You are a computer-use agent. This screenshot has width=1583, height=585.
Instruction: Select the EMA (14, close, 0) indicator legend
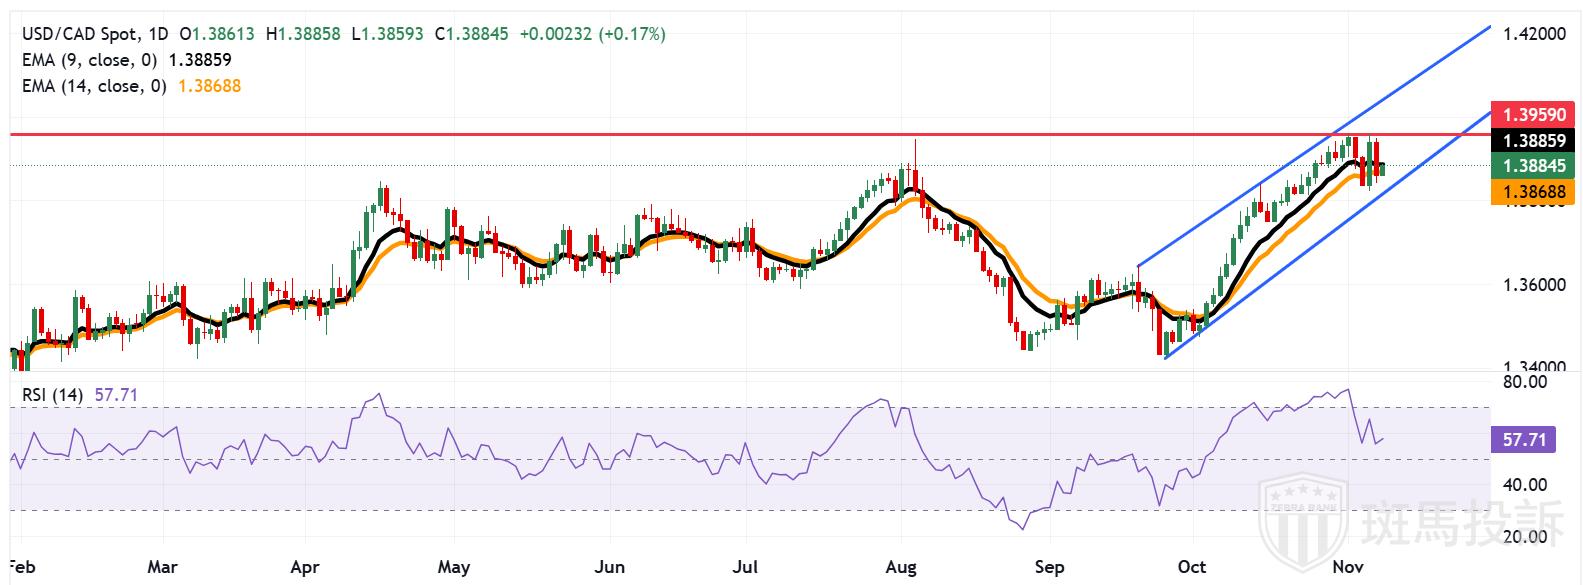click(x=94, y=86)
